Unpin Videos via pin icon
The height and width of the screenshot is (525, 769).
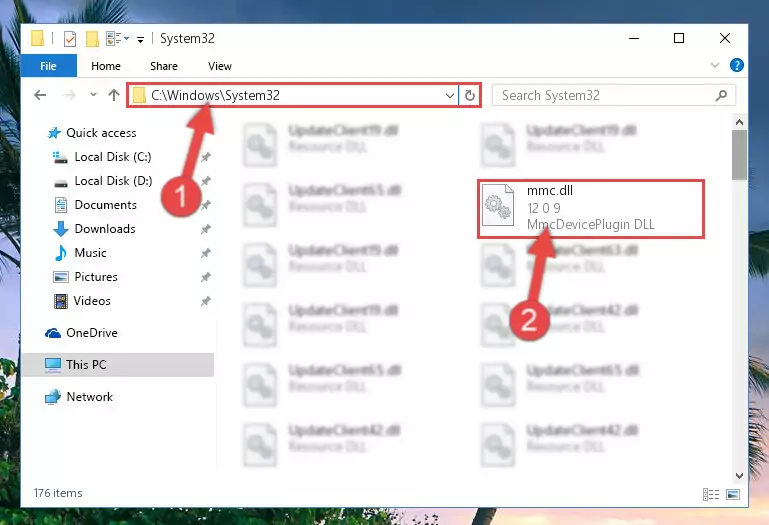pos(205,301)
